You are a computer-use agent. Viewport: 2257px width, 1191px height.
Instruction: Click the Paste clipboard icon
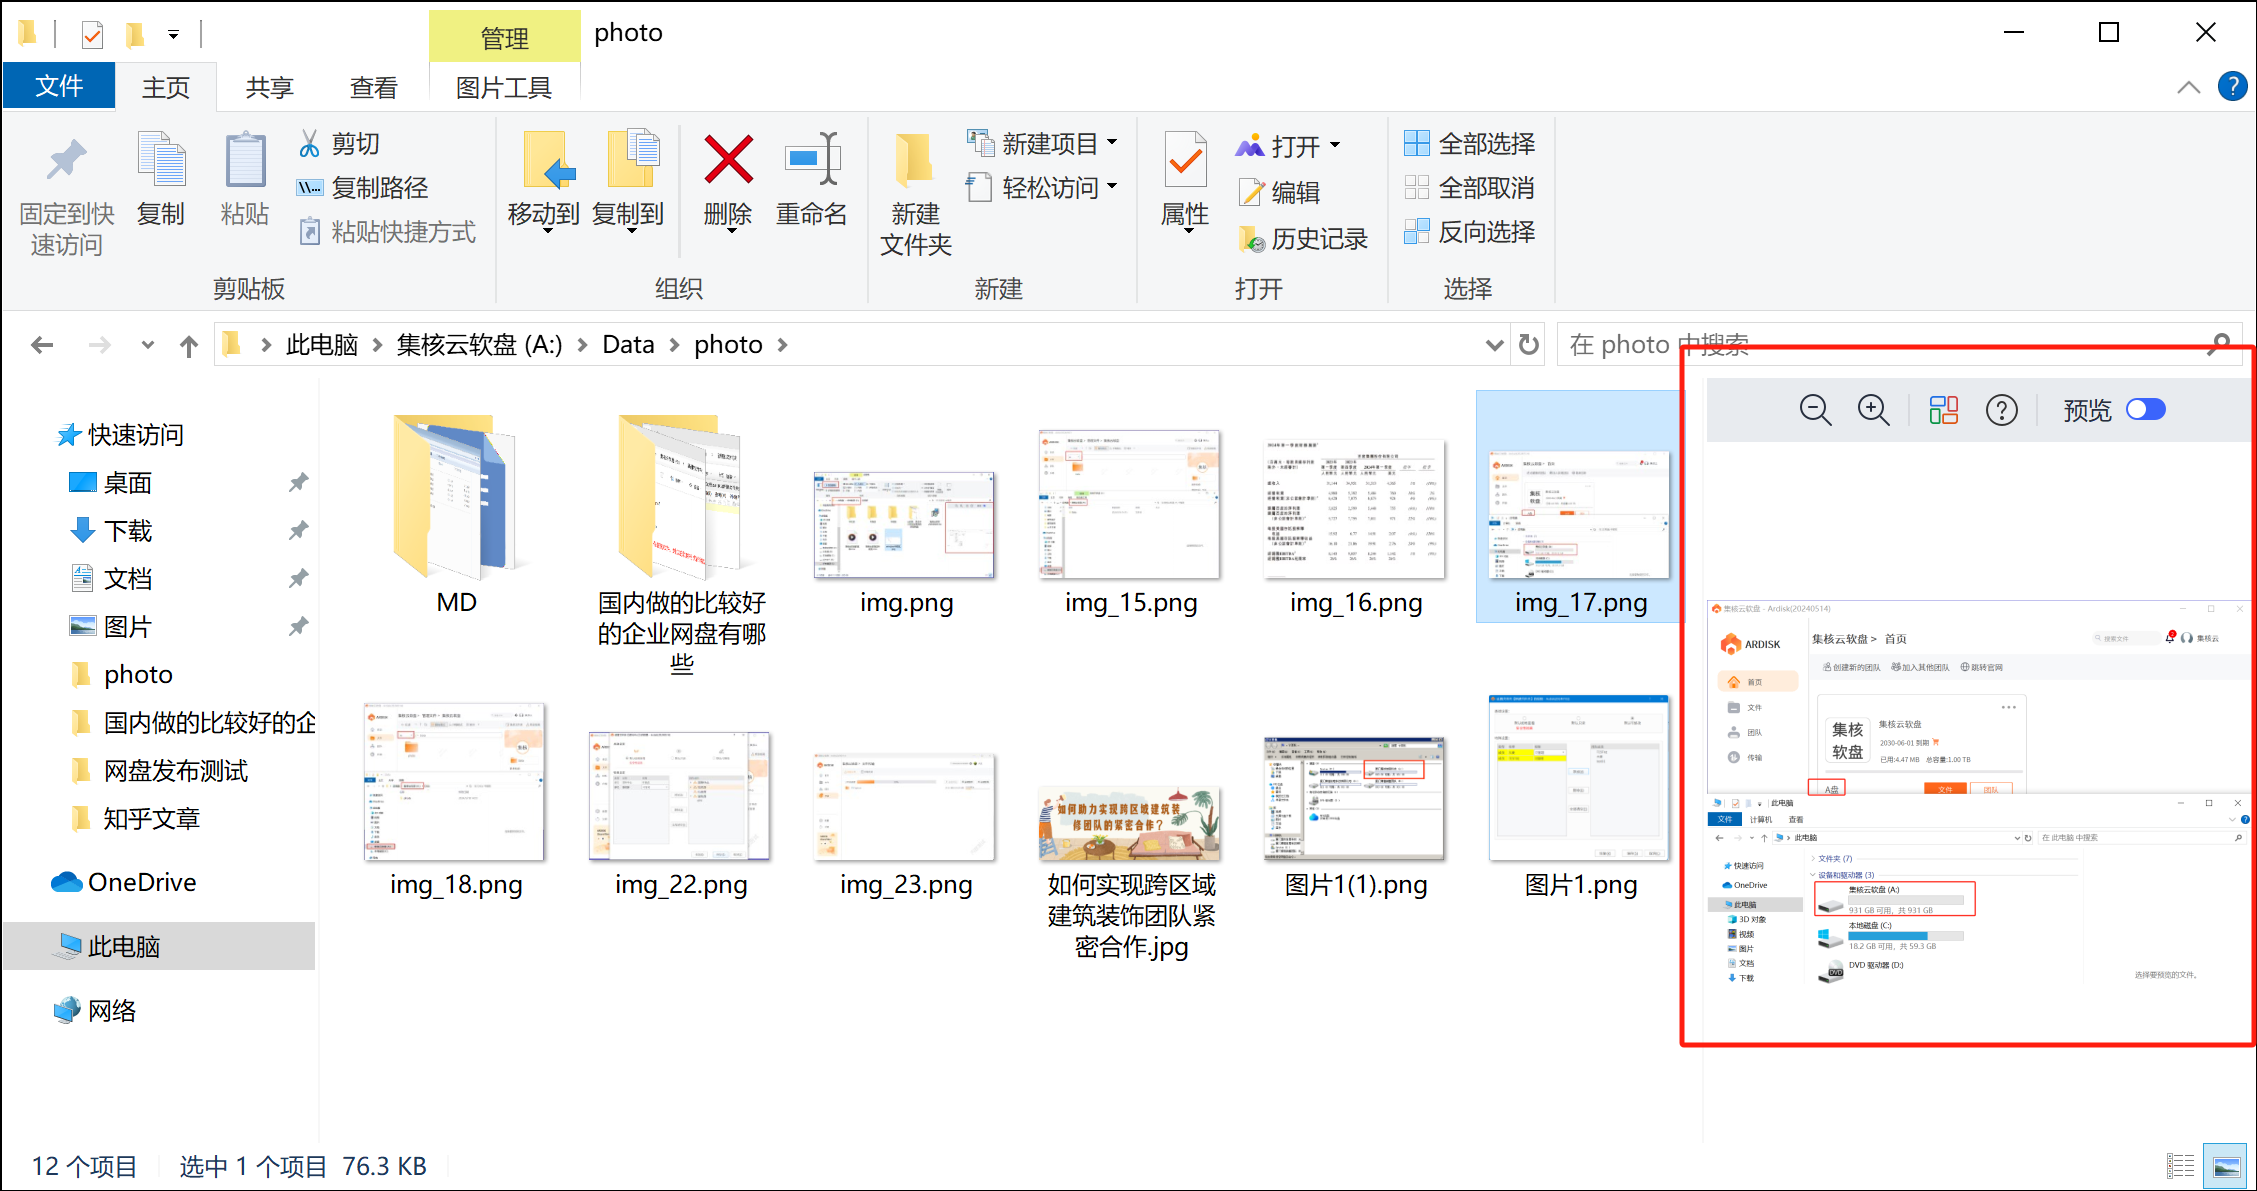pos(245,160)
